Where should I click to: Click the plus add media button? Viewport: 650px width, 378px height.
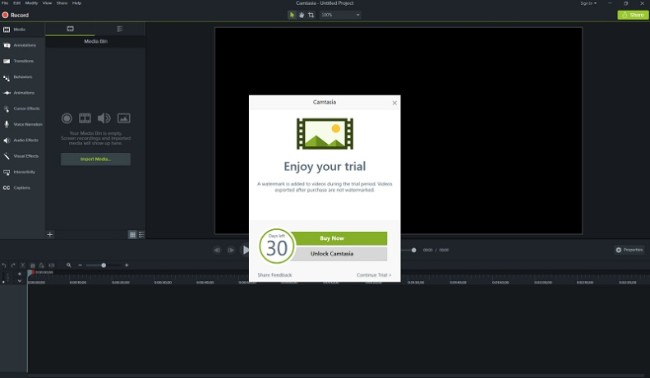[50, 235]
